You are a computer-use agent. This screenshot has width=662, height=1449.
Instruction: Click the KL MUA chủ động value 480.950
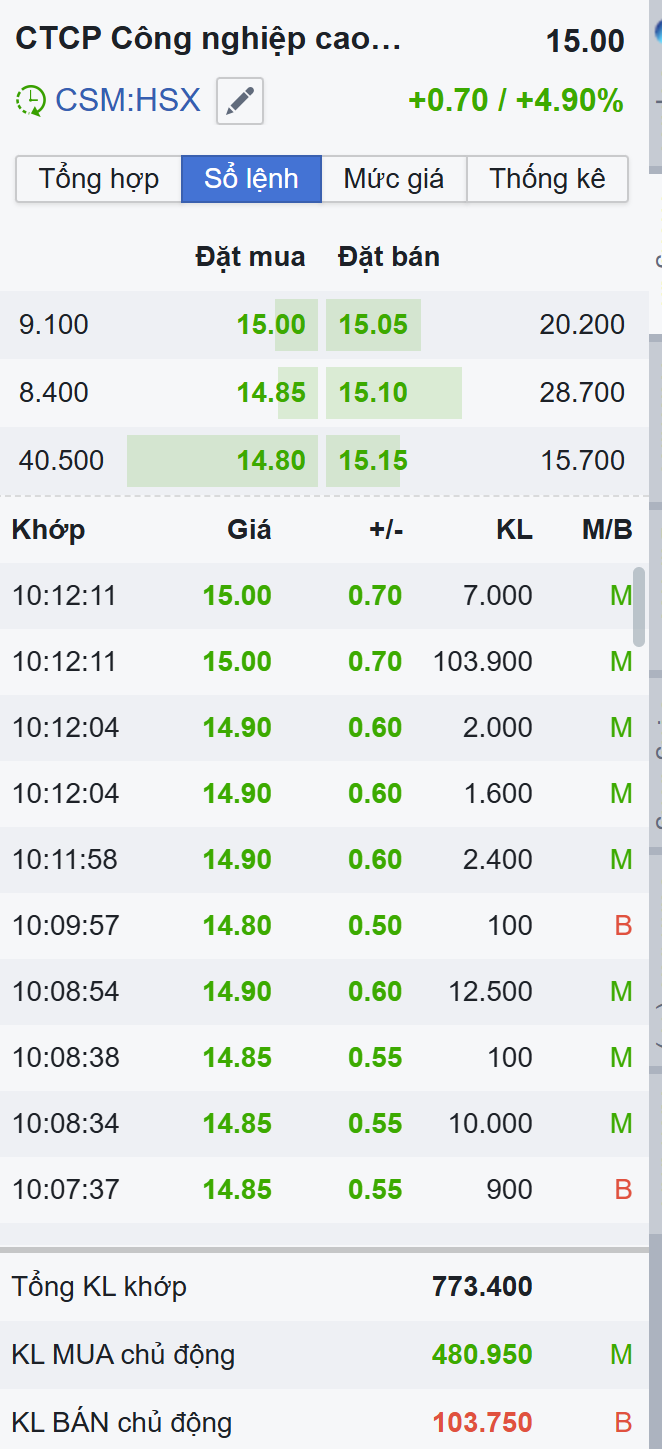click(482, 1355)
